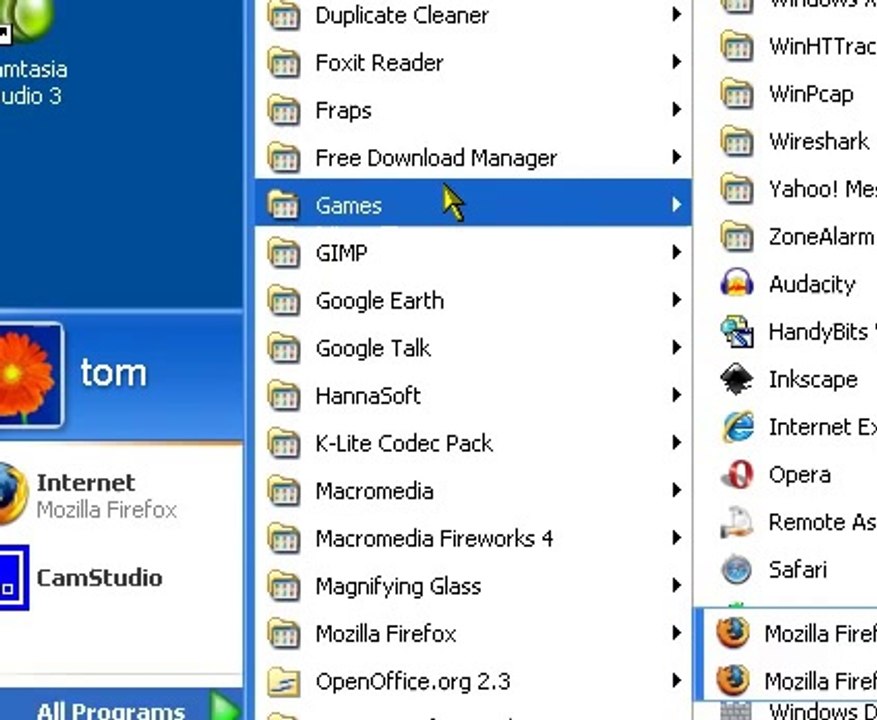This screenshot has height=720, width=877.
Task: Expand the Games submenu arrow
Action: pyautogui.click(x=676, y=204)
